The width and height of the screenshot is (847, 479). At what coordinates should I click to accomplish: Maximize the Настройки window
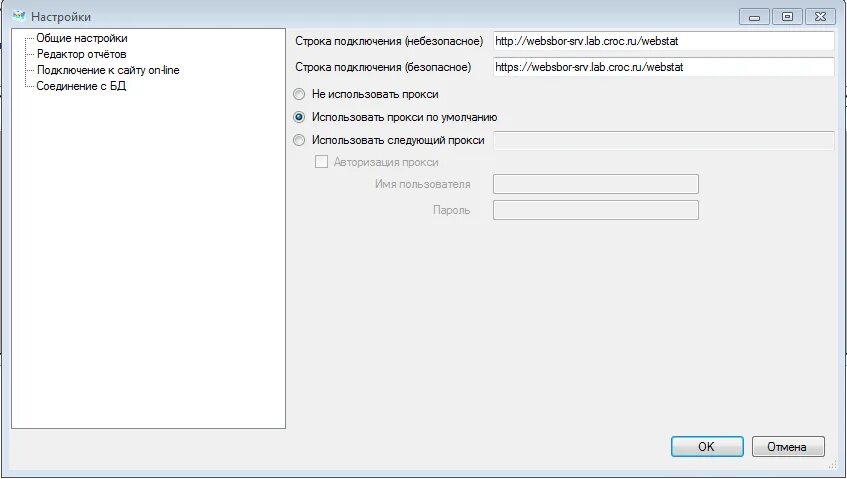click(787, 17)
